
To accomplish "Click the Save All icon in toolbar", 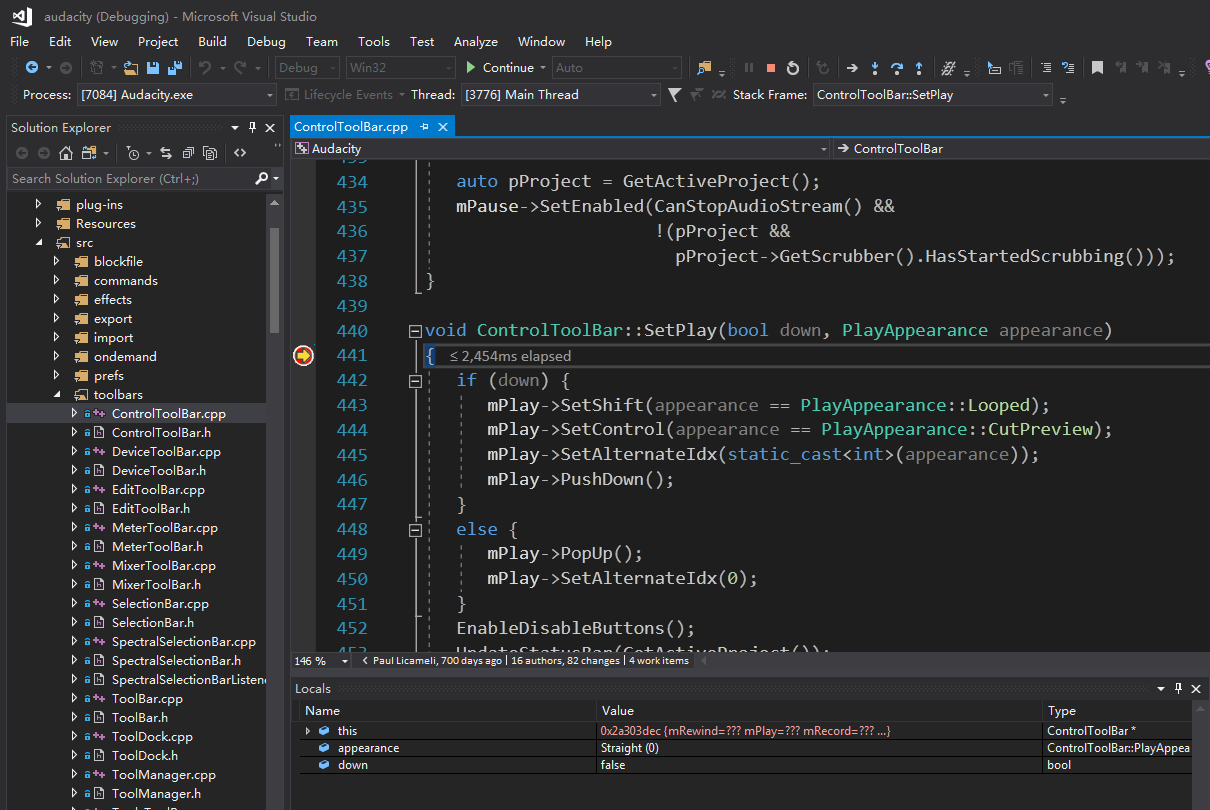I will (175, 68).
